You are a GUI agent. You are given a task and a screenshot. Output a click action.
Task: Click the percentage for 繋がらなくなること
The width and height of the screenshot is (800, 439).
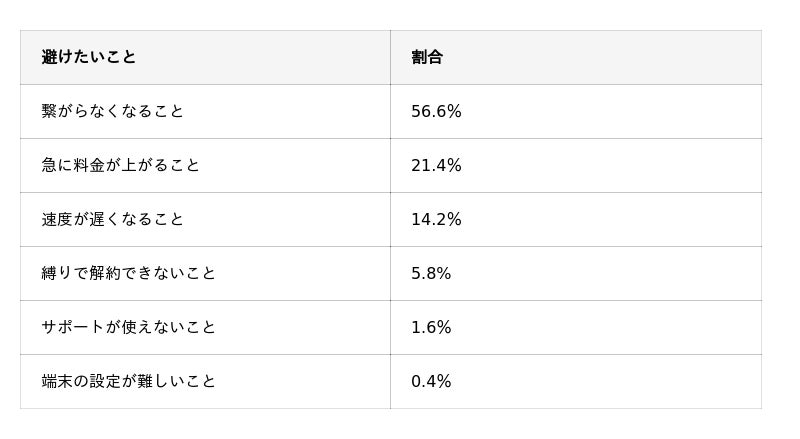point(436,111)
